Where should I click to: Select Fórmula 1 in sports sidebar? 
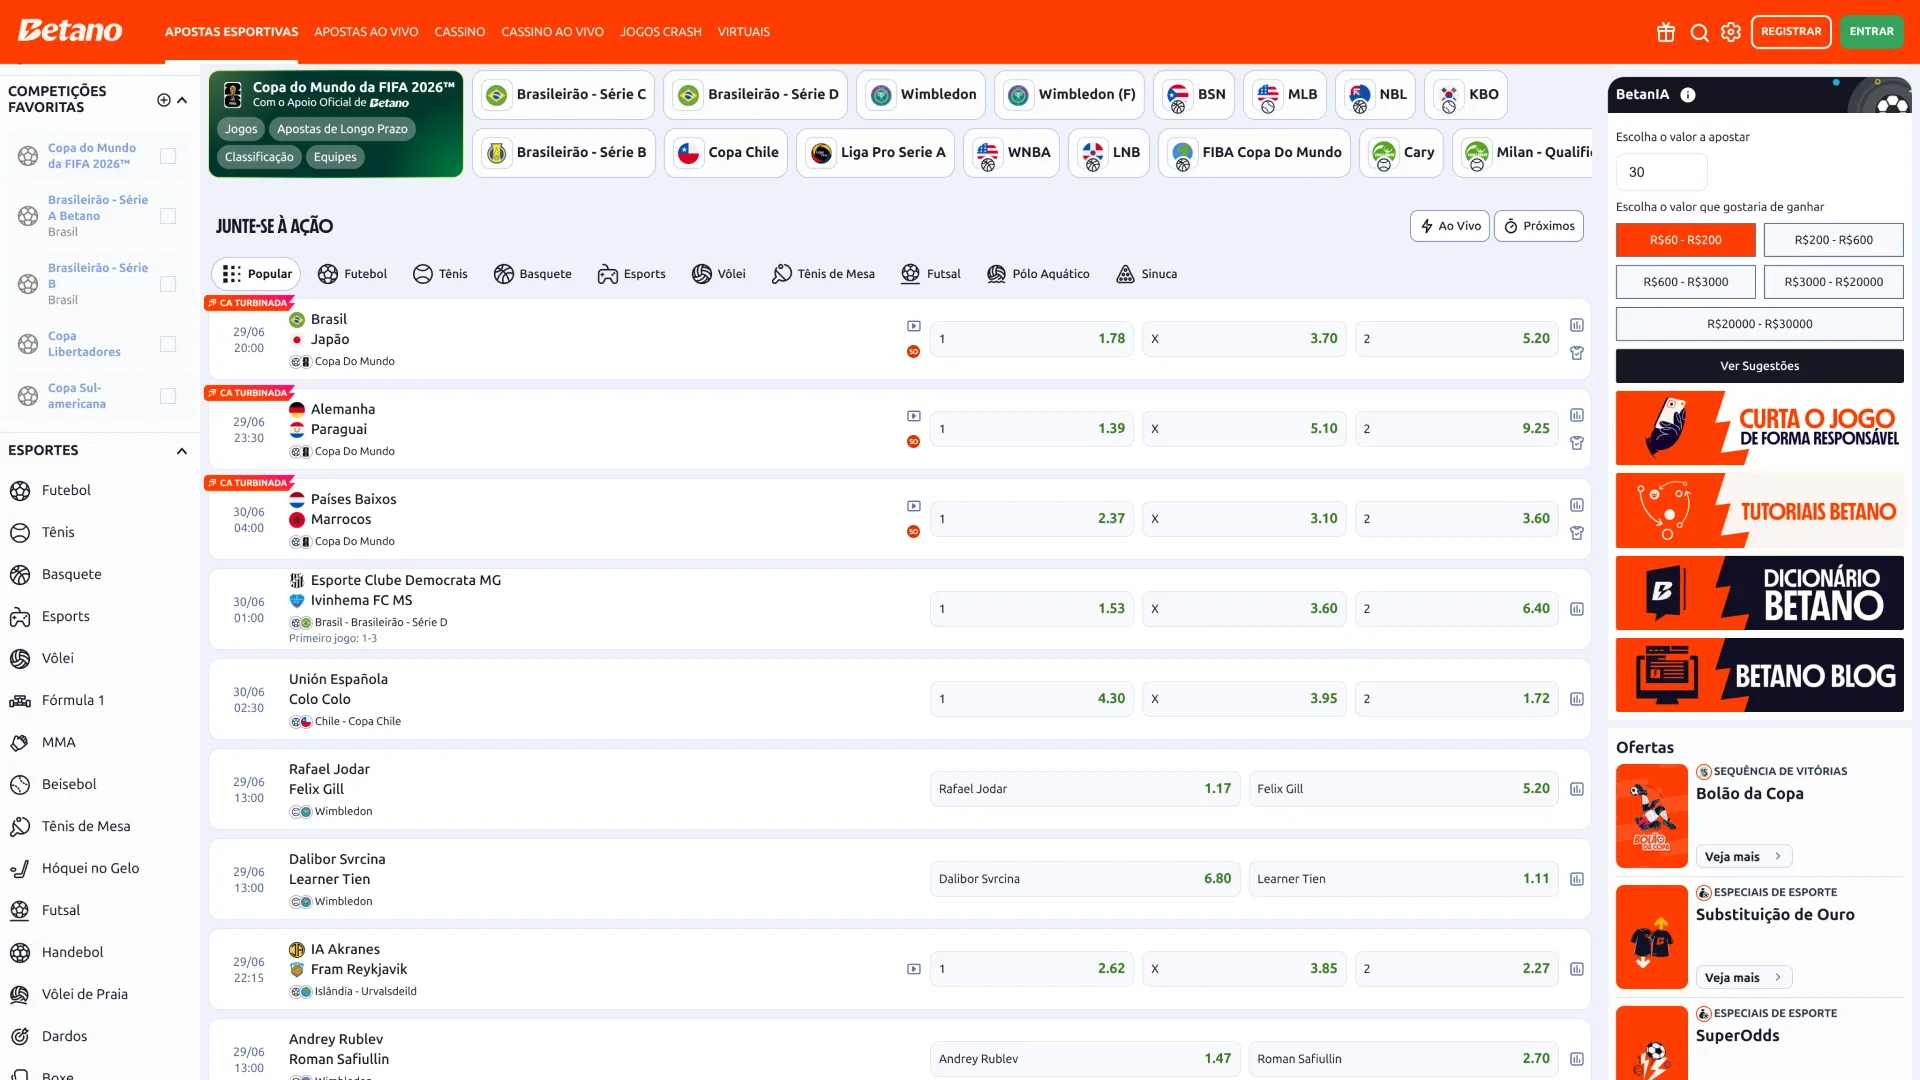(x=99, y=700)
